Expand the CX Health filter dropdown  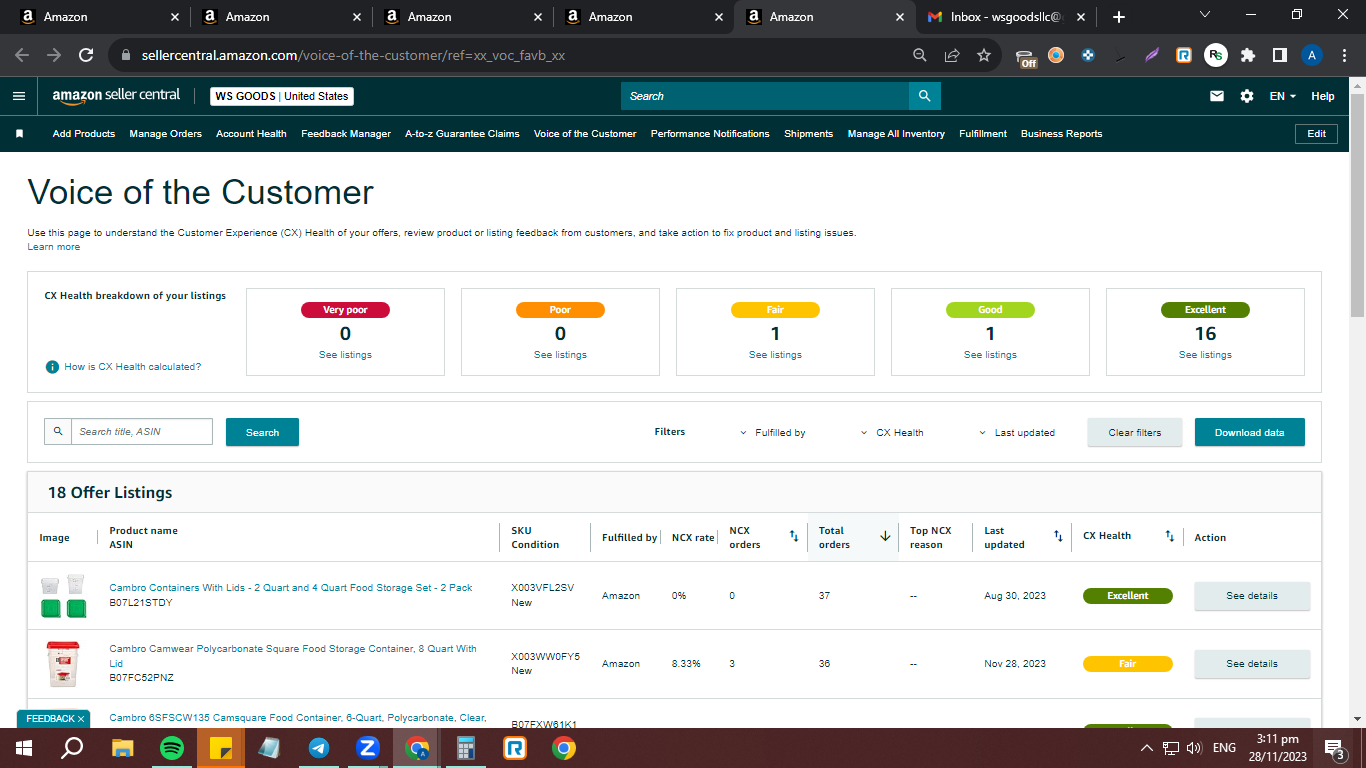[x=892, y=433]
